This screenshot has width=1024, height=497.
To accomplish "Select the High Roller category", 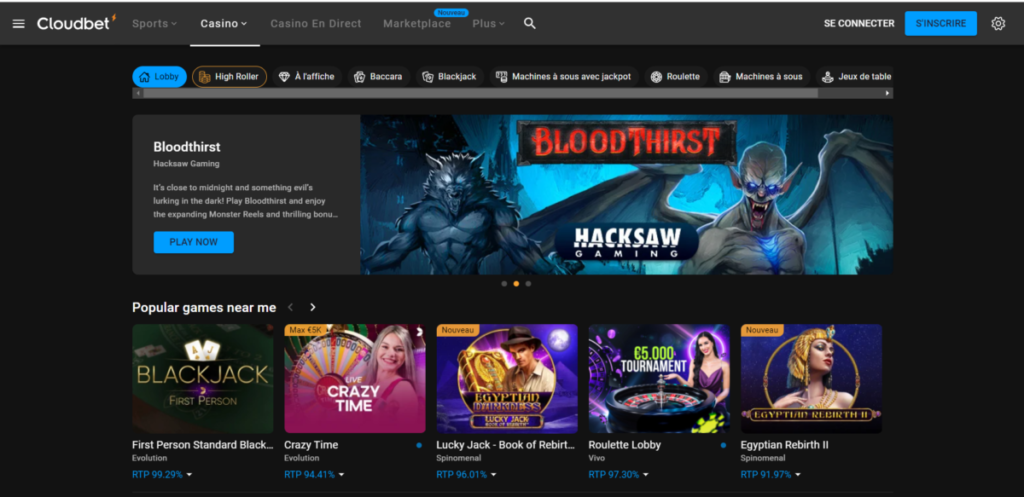I will coord(229,77).
